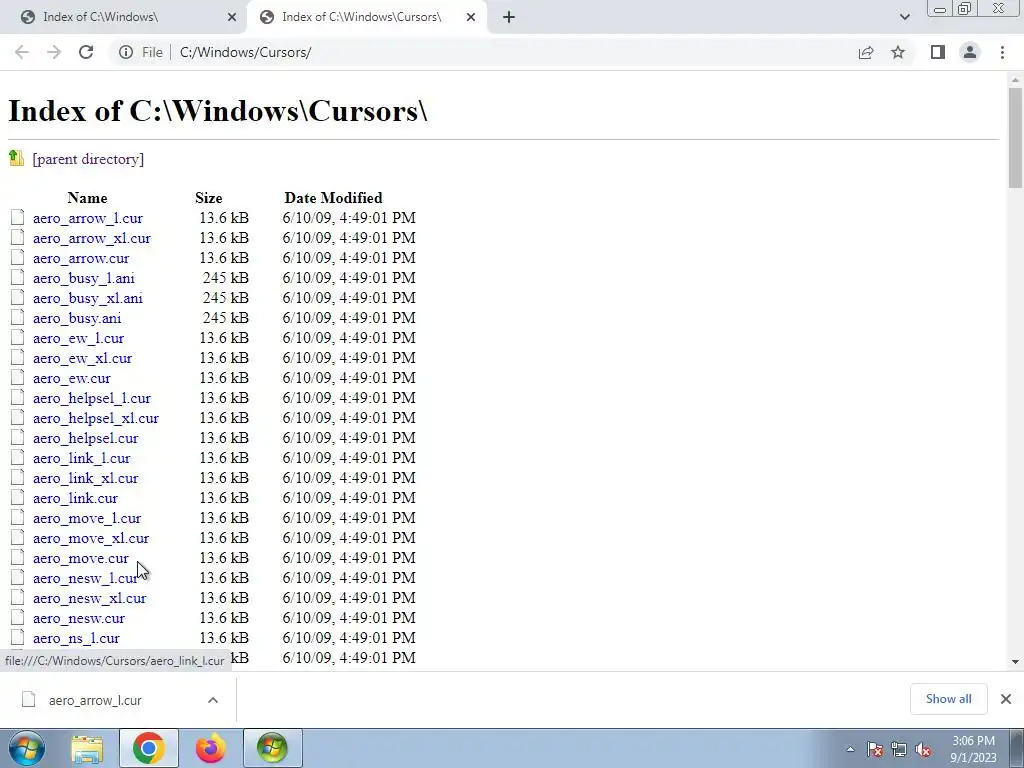The image size is (1024, 768).
Task: Switch to Chrome in the taskbar
Action: point(149,748)
